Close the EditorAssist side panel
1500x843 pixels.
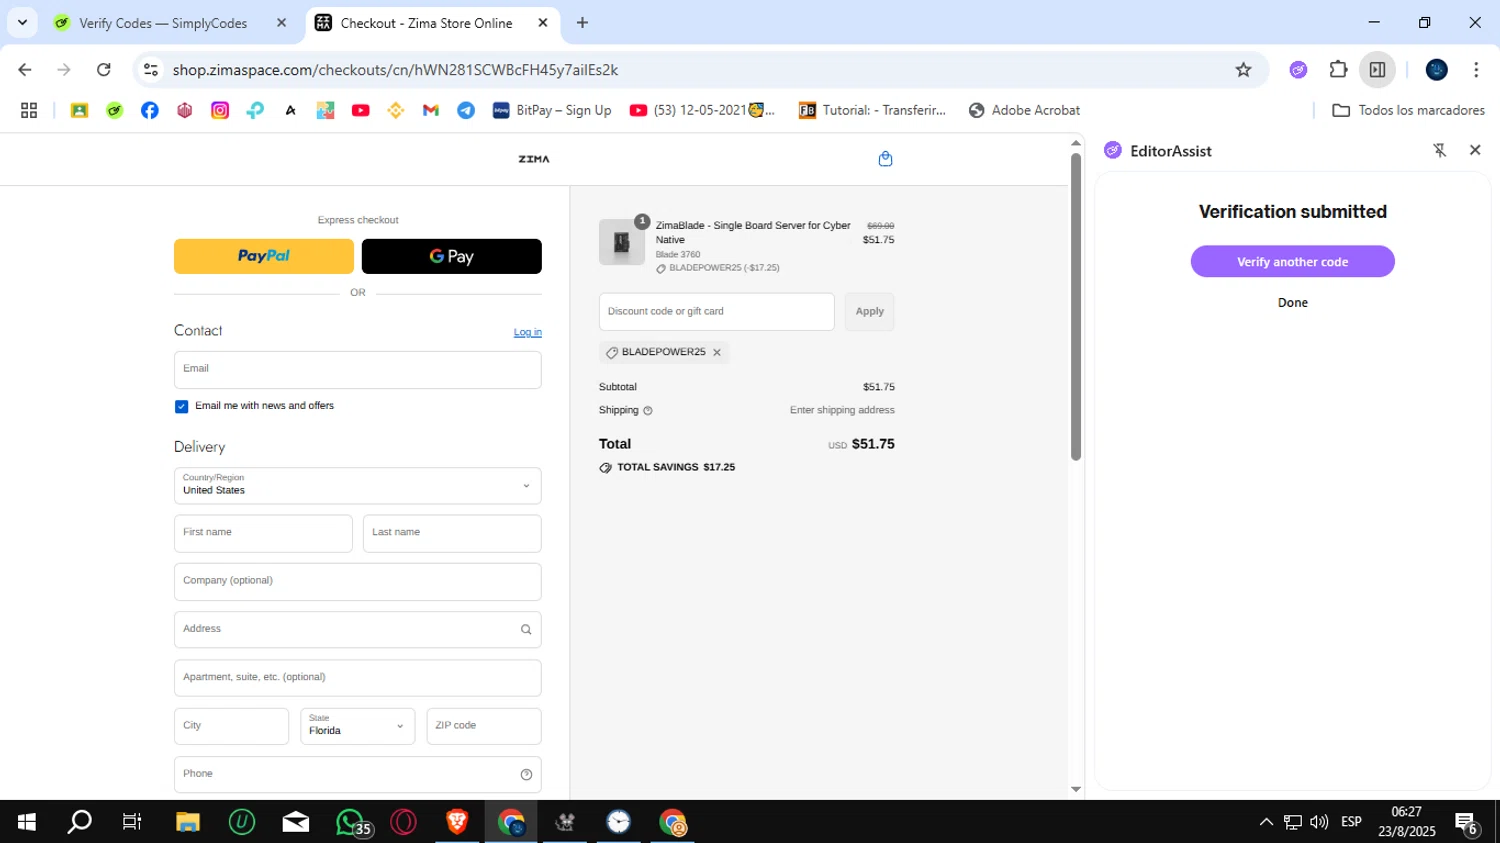[x=1475, y=150]
